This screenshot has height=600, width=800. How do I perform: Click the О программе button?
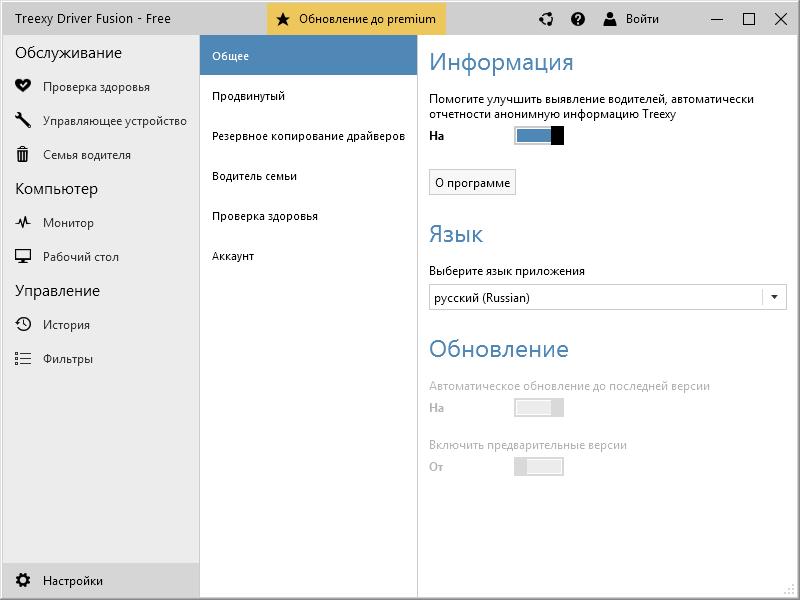point(472,183)
